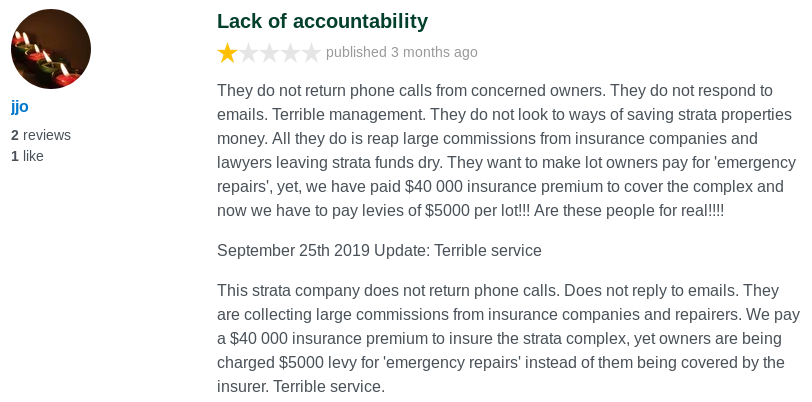This screenshot has height=402, width=812.
Task: Click the September 25th 2019 Update line
Action: 379,251
